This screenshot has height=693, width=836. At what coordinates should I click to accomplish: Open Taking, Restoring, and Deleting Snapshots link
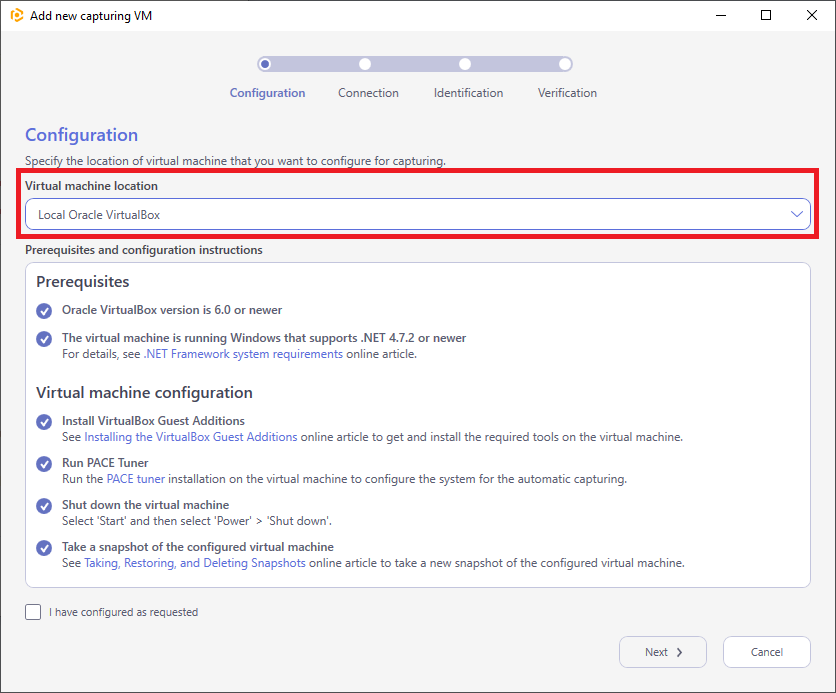point(195,563)
